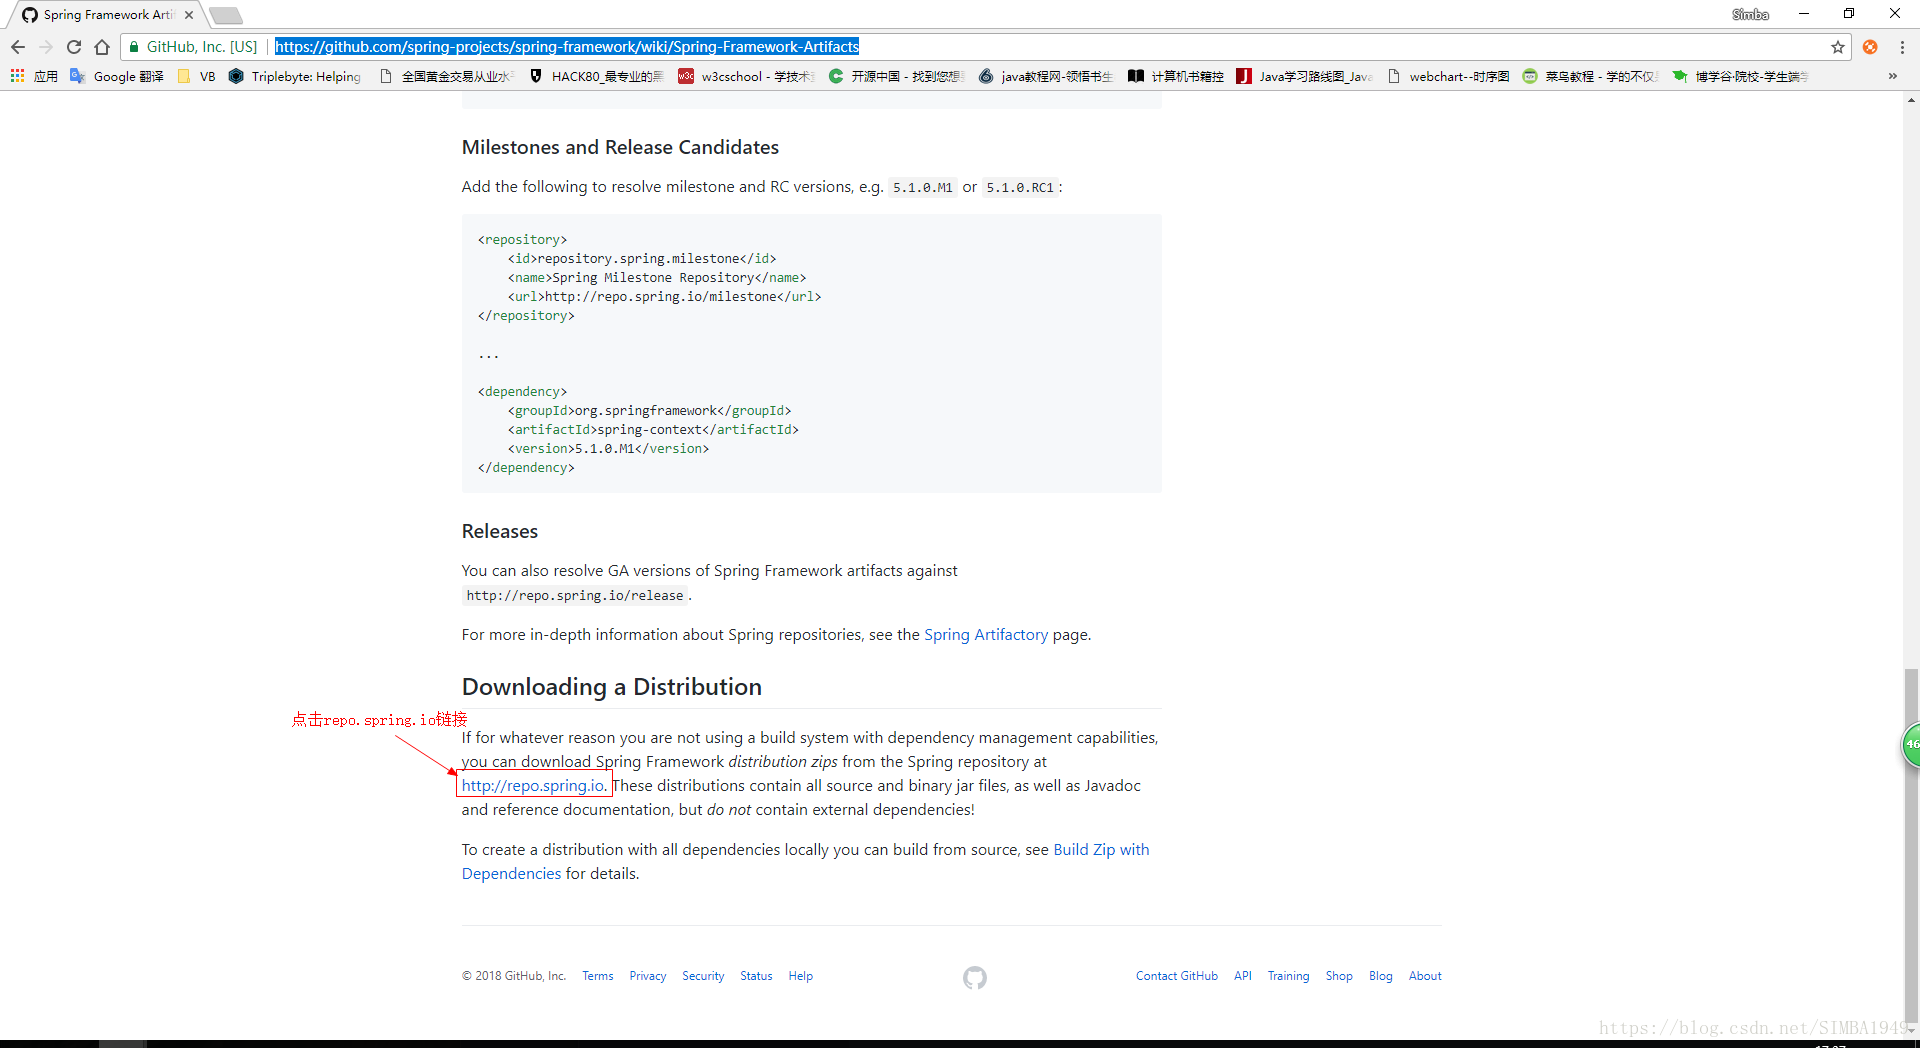Click the Downloading a Distribution heading
Image resolution: width=1920 pixels, height=1048 pixels.
[x=612, y=687]
